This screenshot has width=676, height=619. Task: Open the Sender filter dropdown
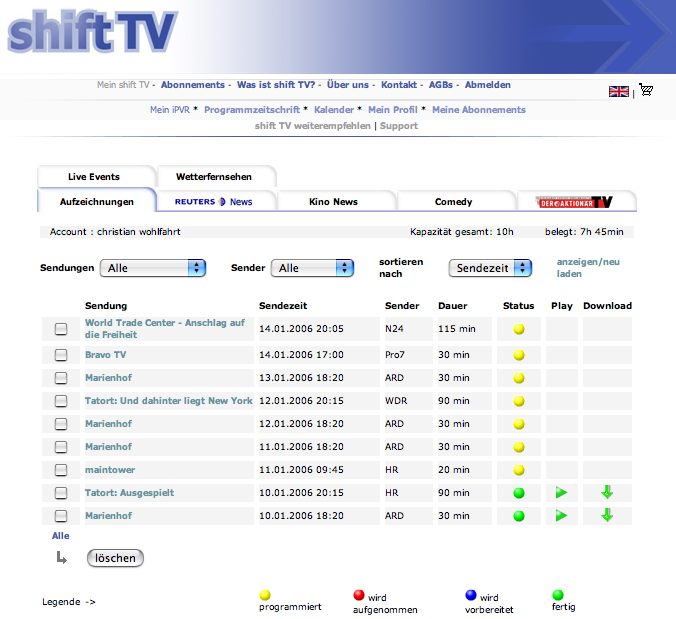pyautogui.click(x=313, y=268)
